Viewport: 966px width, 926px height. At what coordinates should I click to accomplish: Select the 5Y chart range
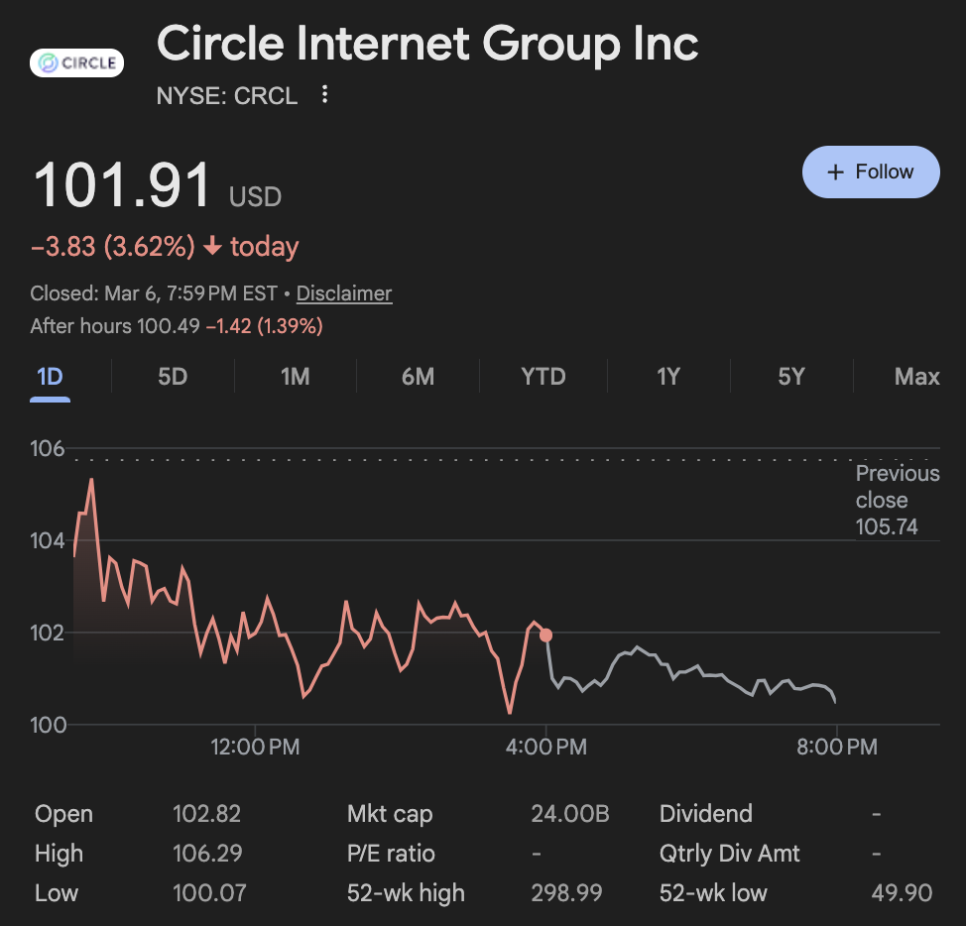click(791, 377)
